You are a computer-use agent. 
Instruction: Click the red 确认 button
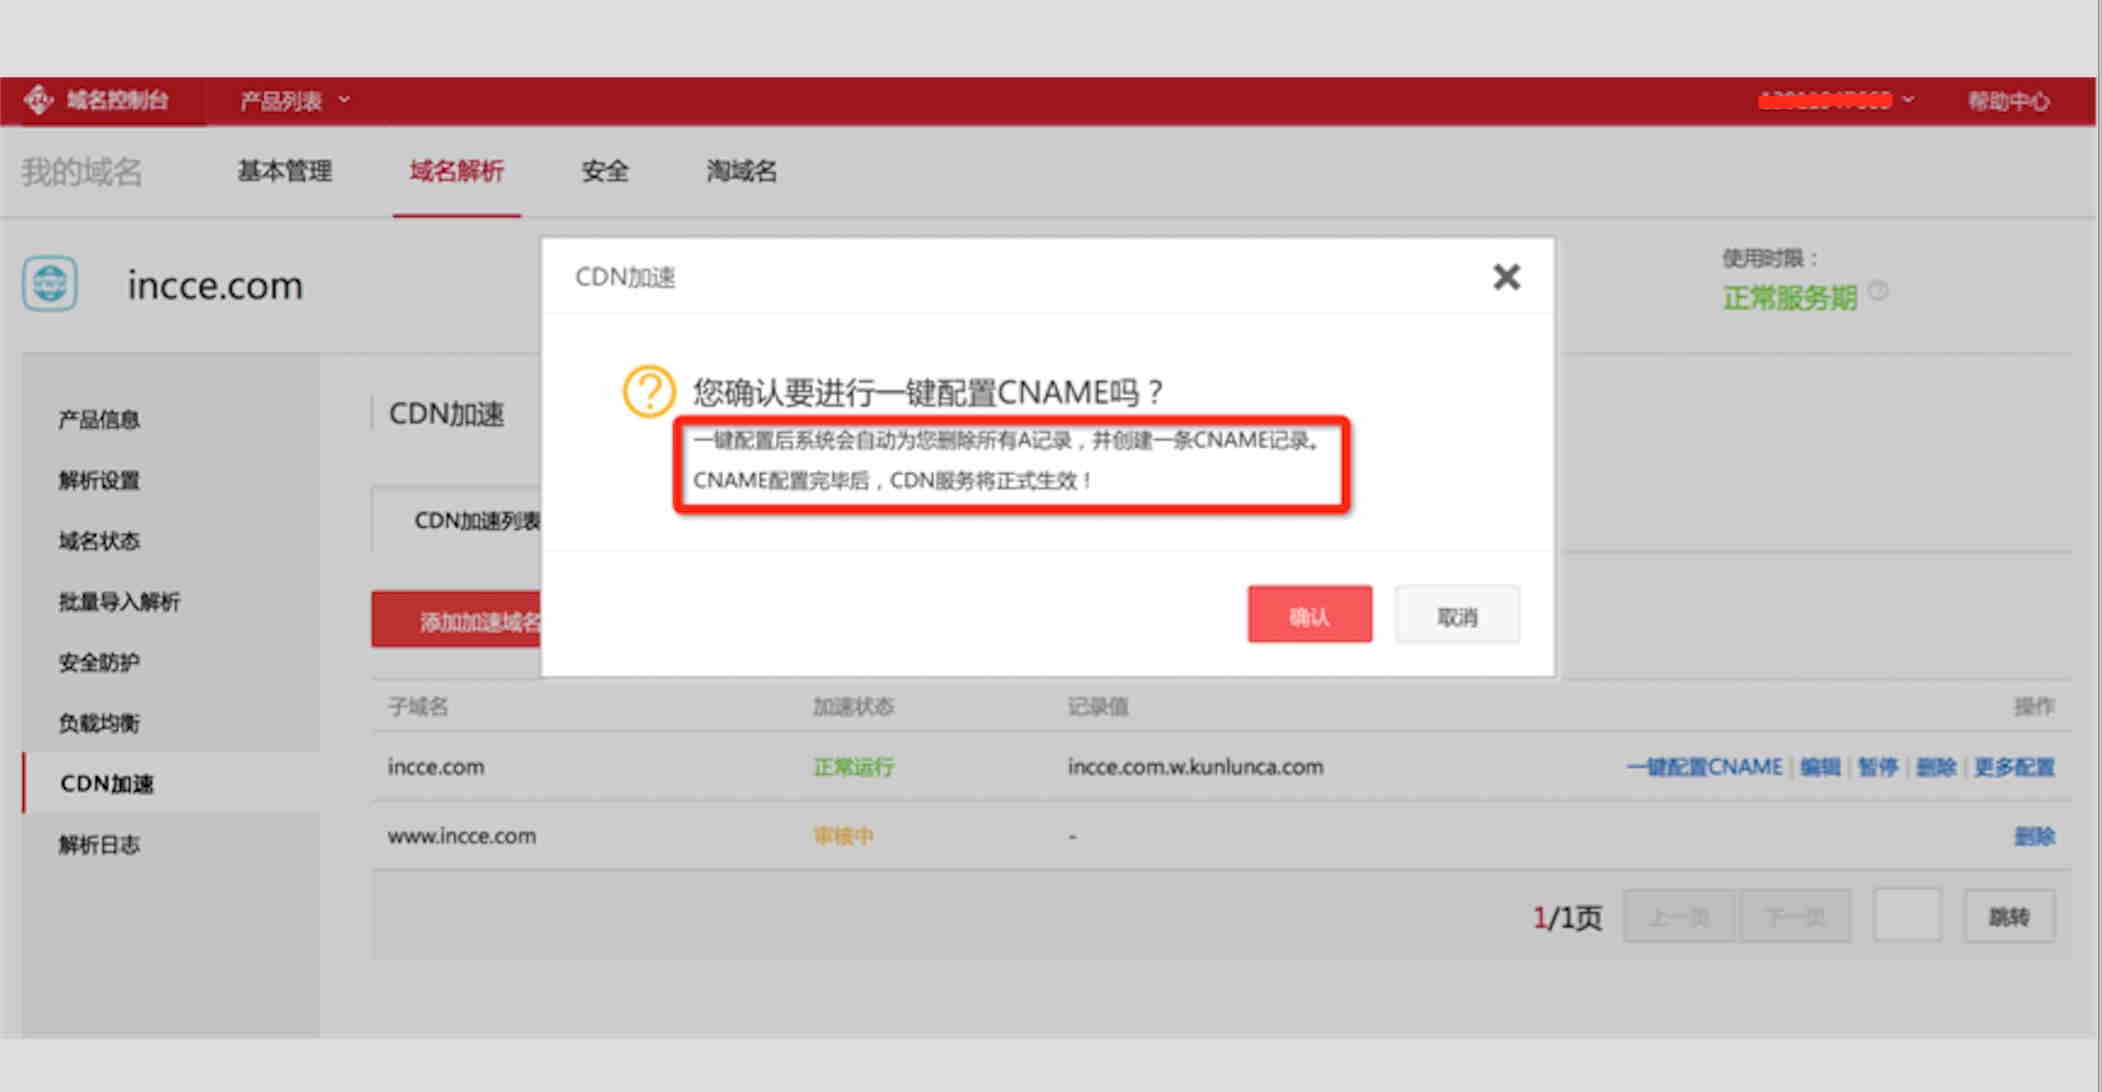coord(1309,615)
